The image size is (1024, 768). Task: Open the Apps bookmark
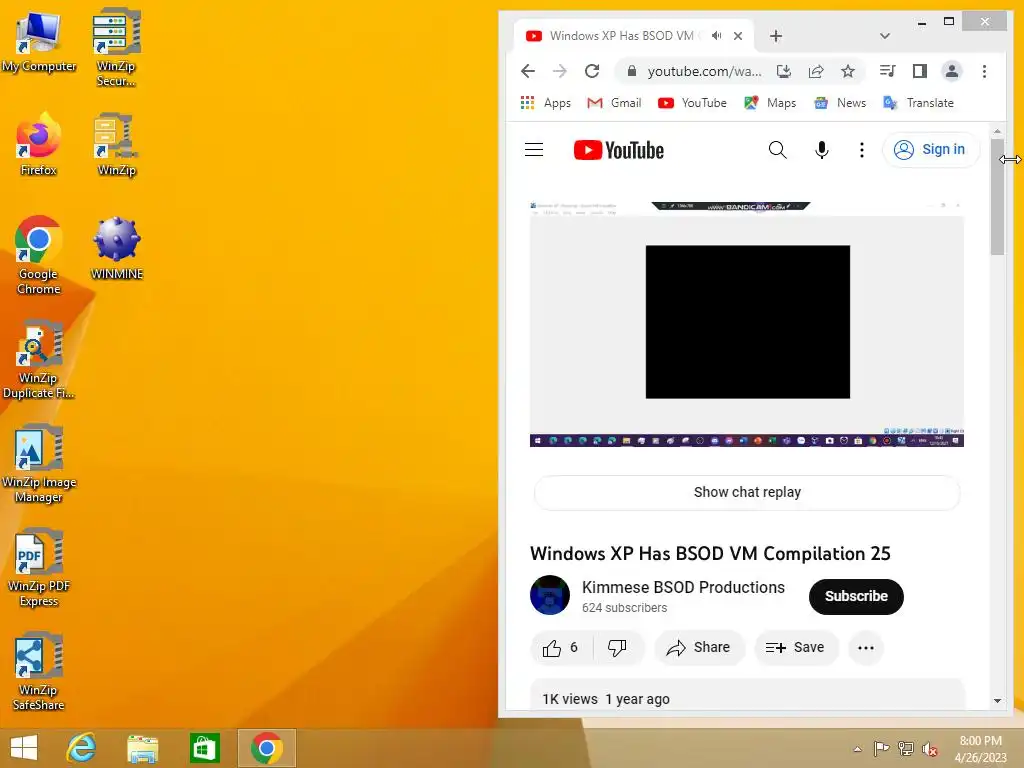coord(545,103)
